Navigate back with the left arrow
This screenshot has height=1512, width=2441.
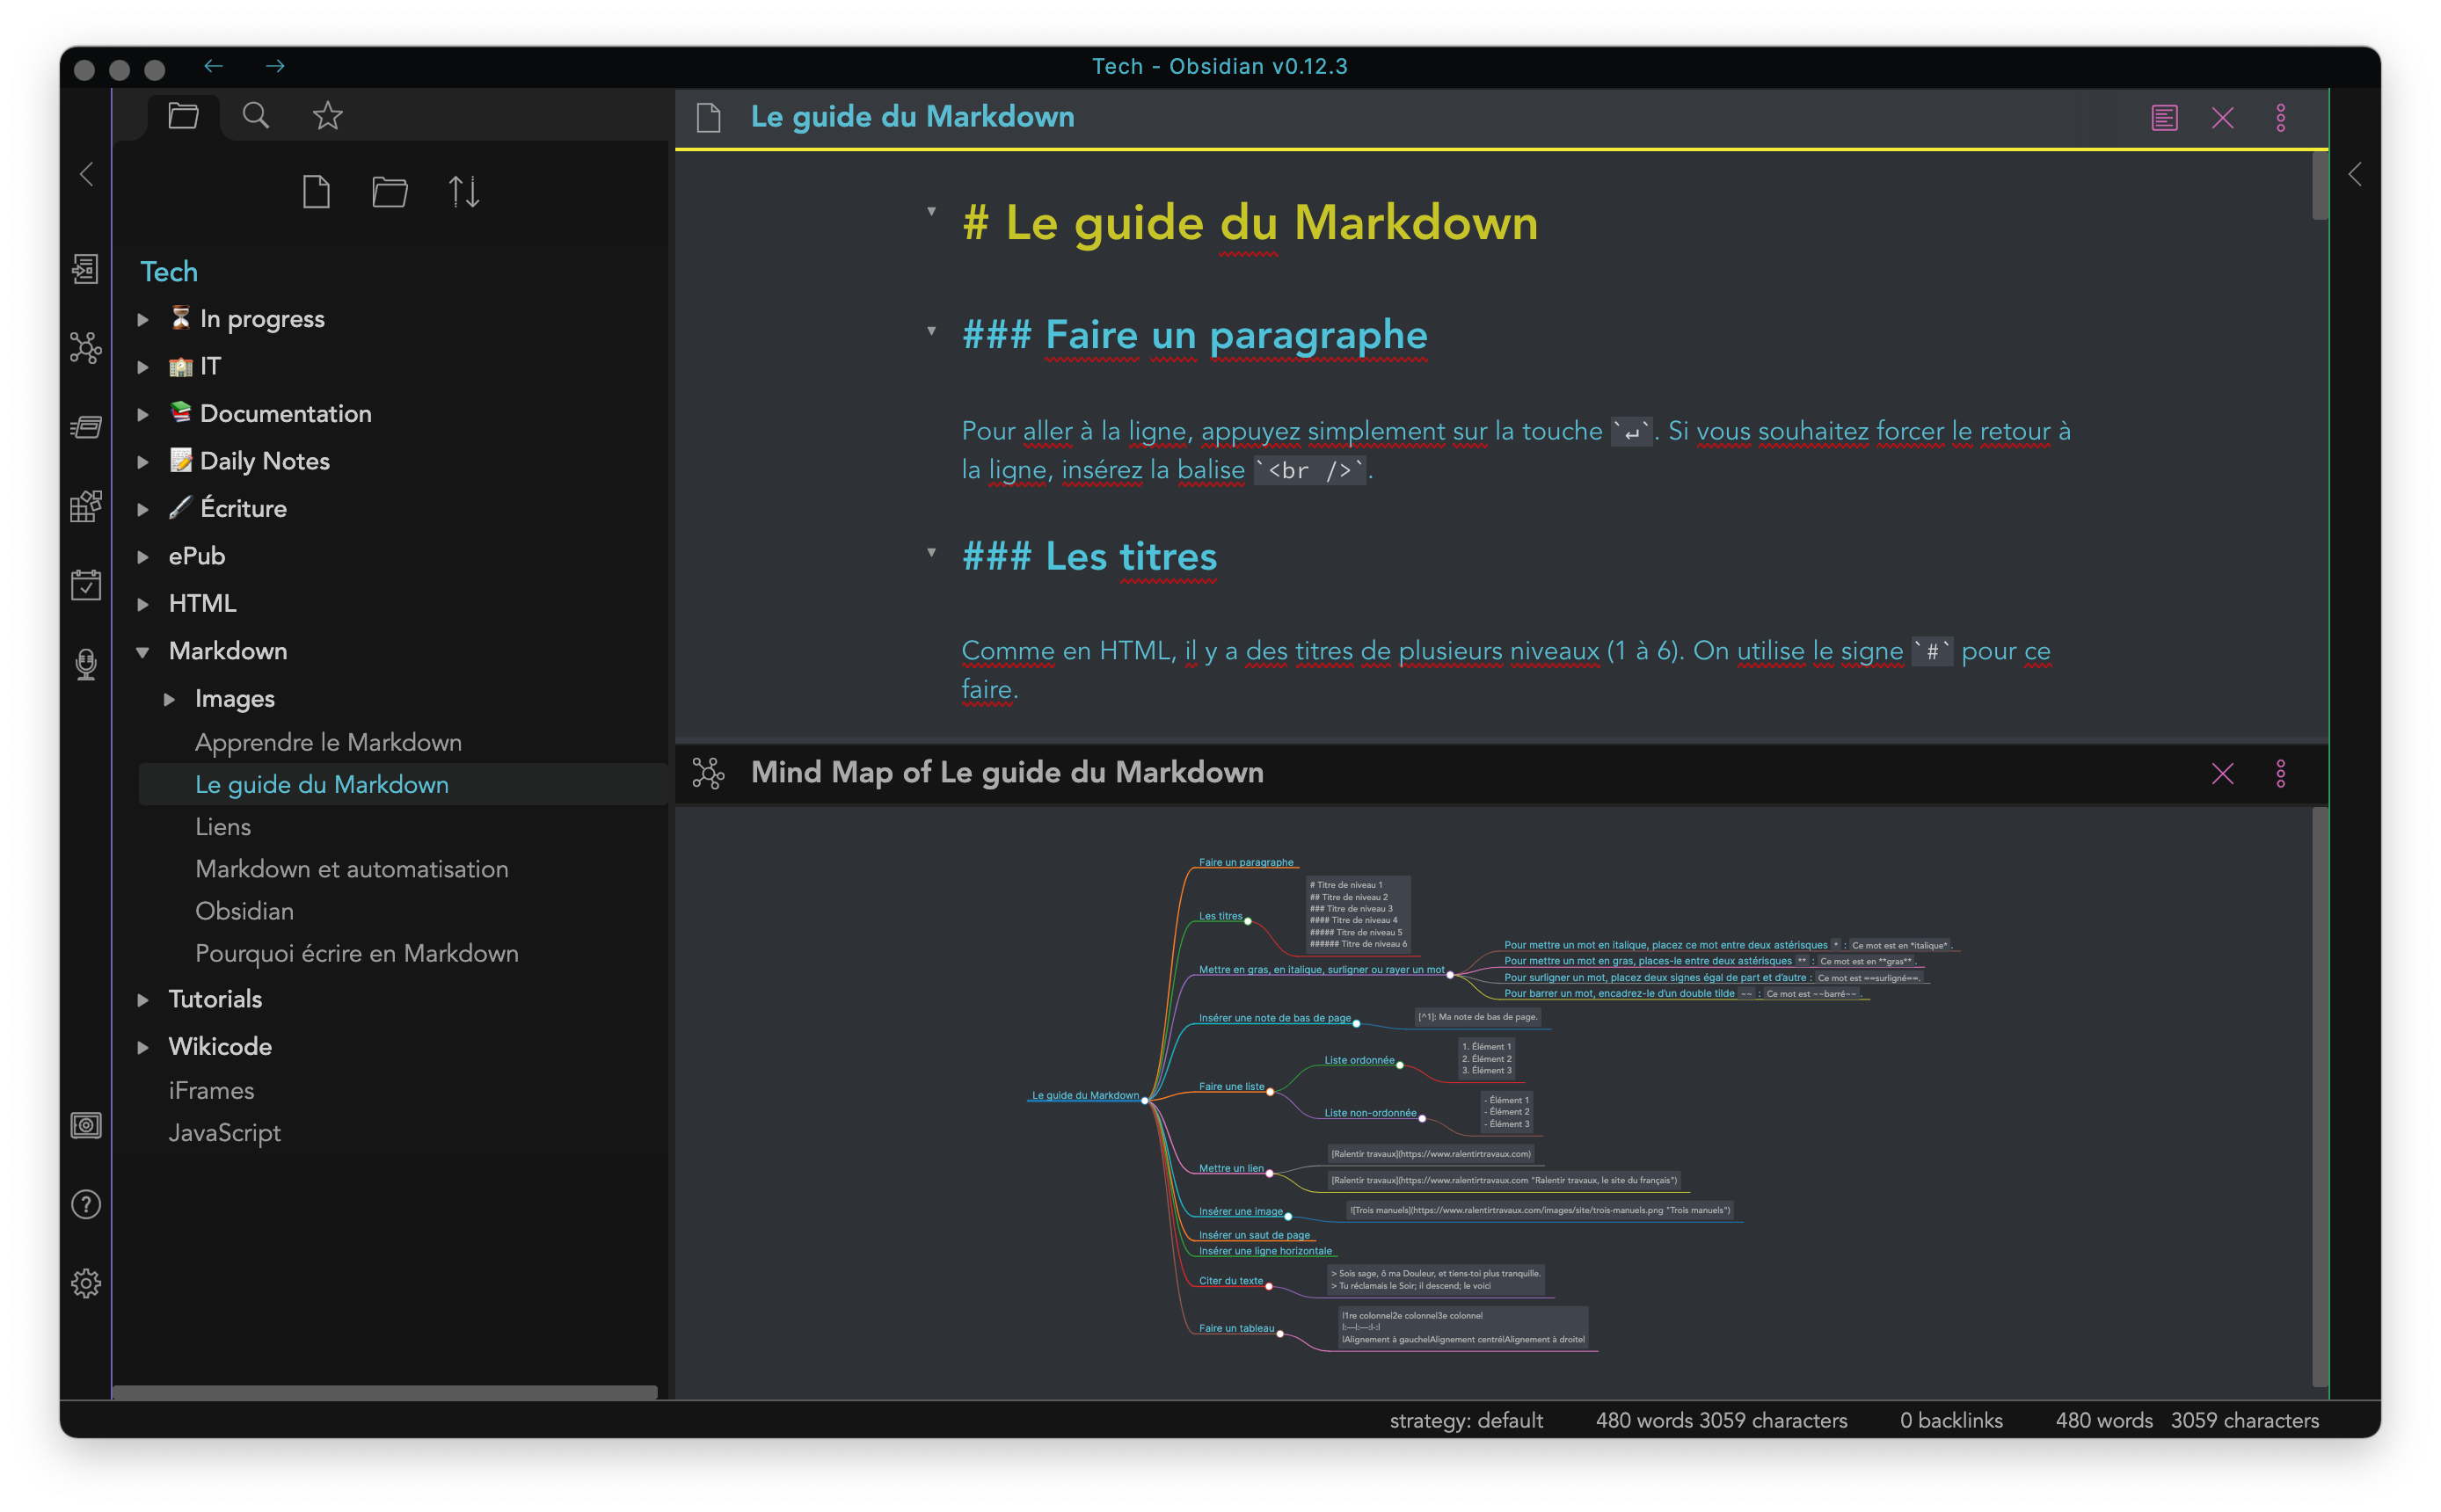pos(213,66)
